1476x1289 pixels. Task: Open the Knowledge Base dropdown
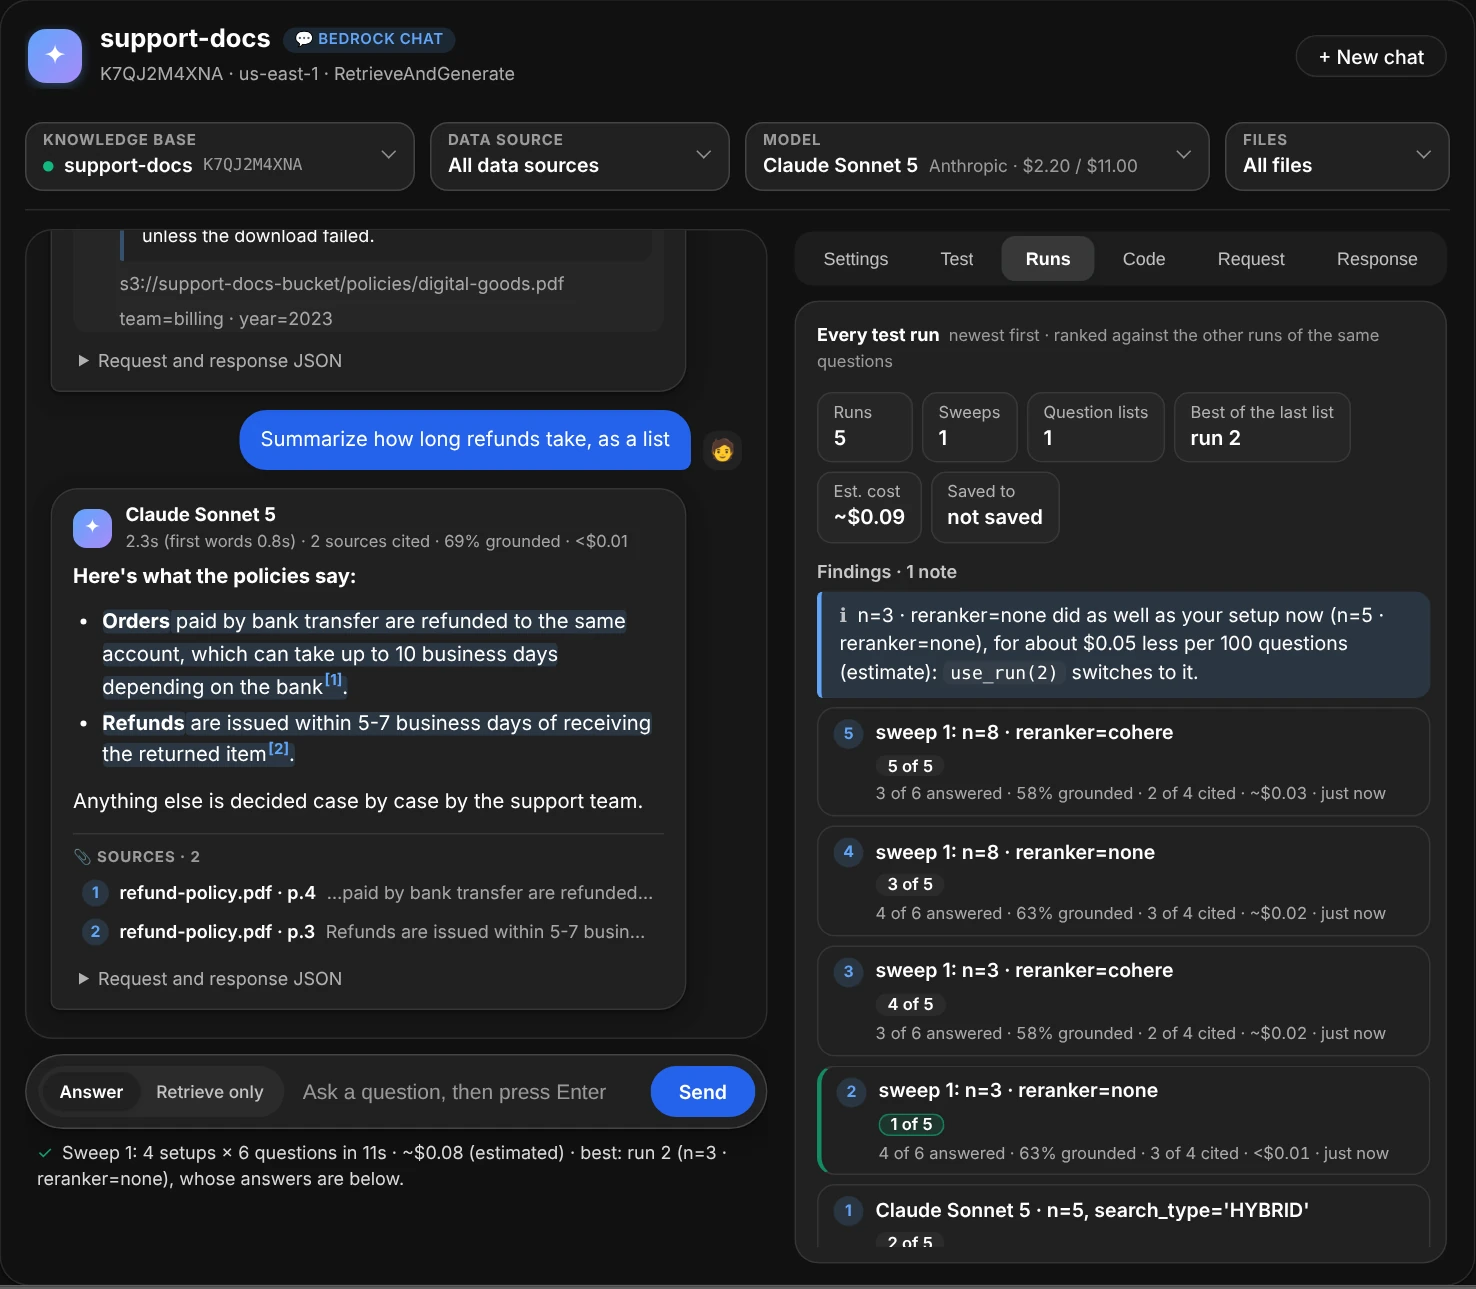[x=220, y=156]
